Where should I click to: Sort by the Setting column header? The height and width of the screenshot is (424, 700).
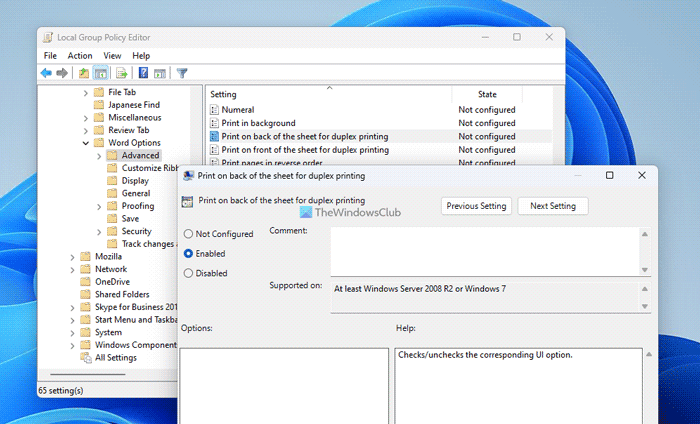pyautogui.click(x=329, y=94)
